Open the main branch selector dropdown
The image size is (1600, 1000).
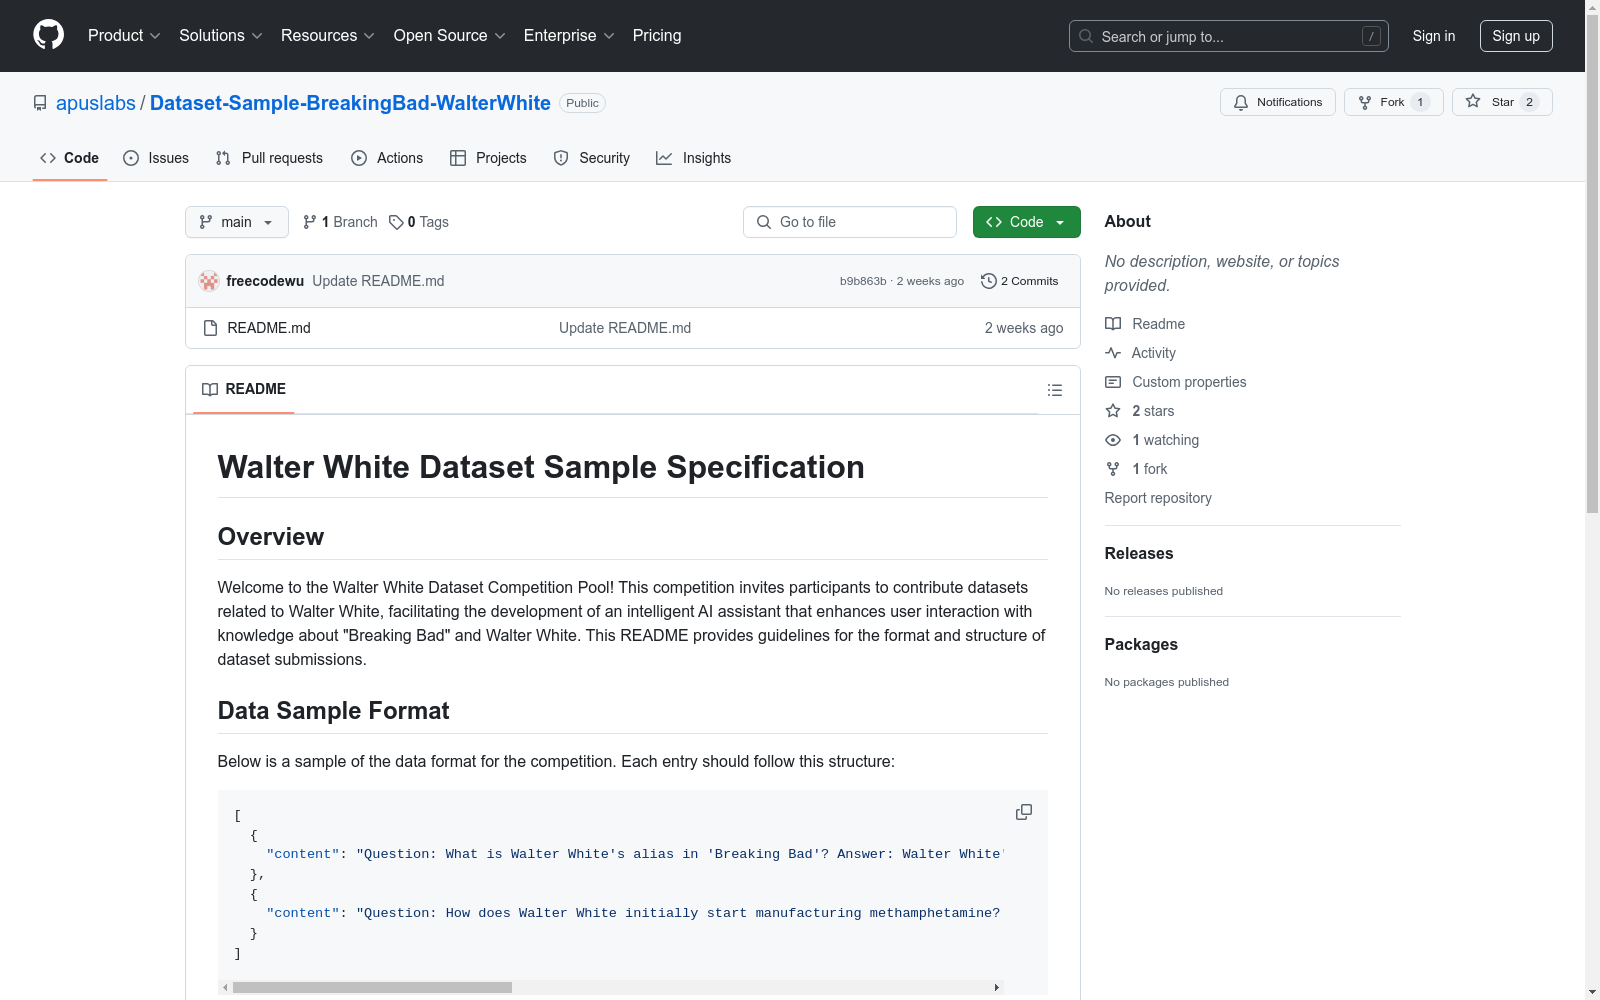point(237,222)
